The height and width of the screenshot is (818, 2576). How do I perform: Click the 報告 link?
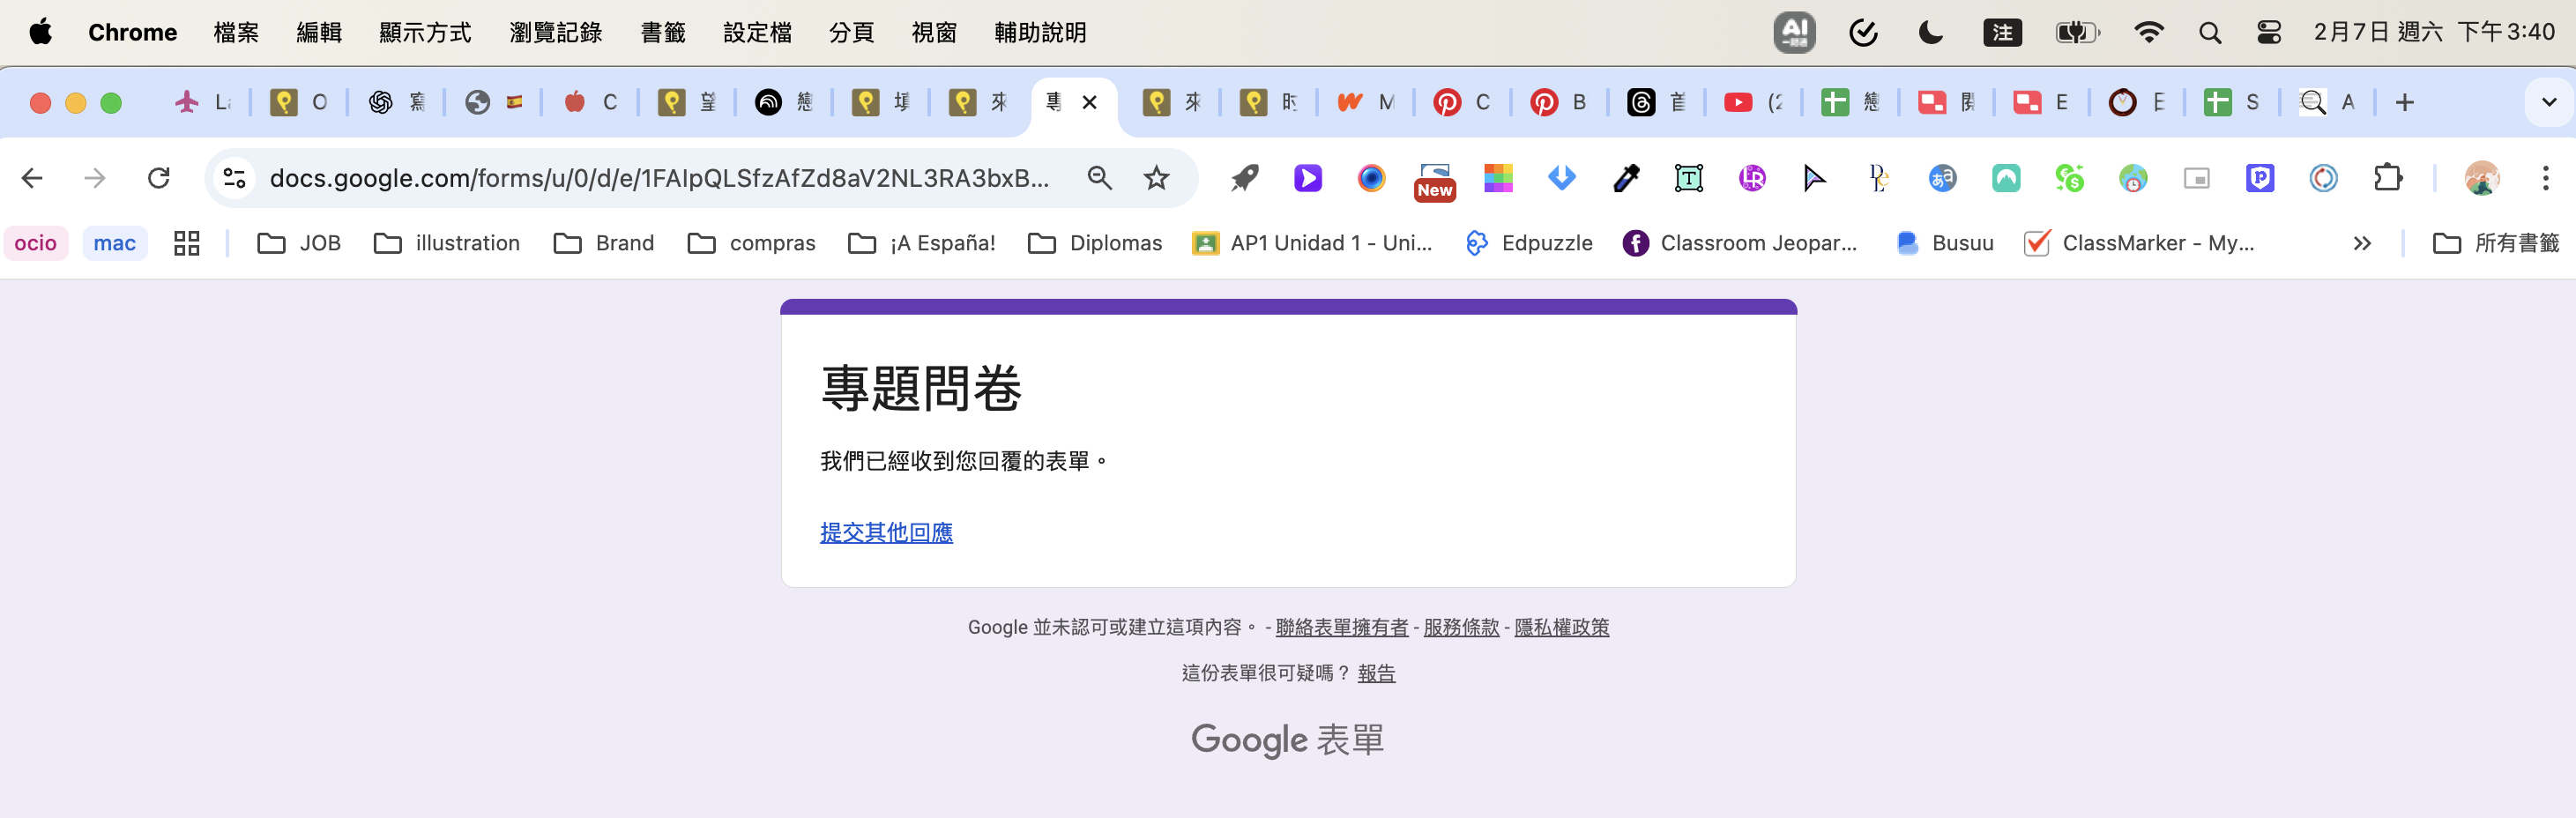click(1376, 673)
